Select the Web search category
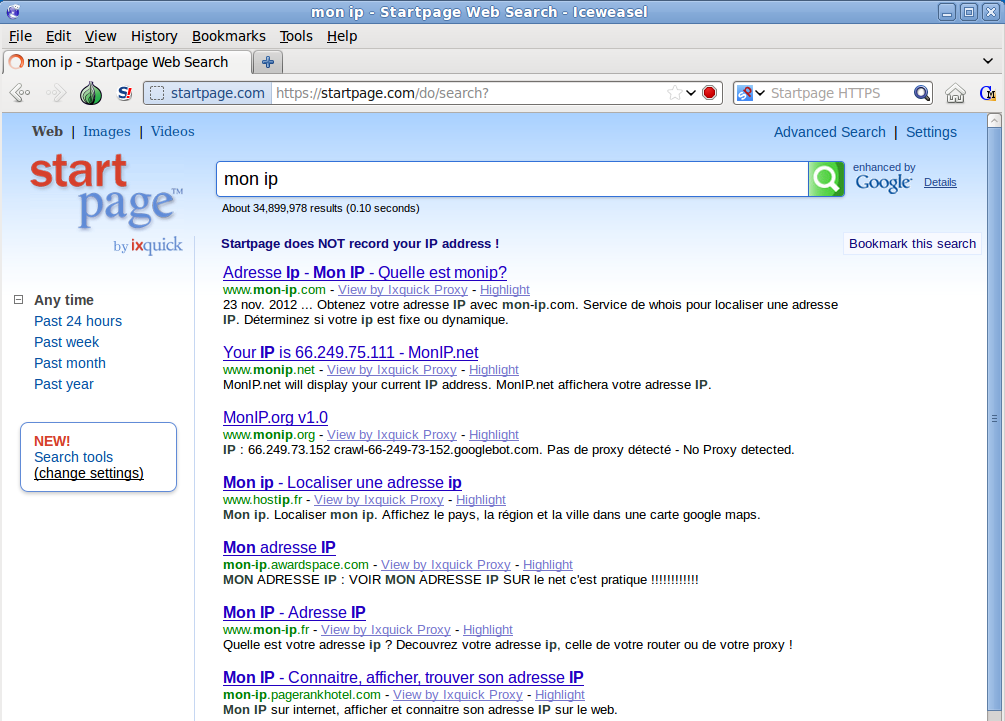This screenshot has height=721, width=1005. (x=47, y=131)
